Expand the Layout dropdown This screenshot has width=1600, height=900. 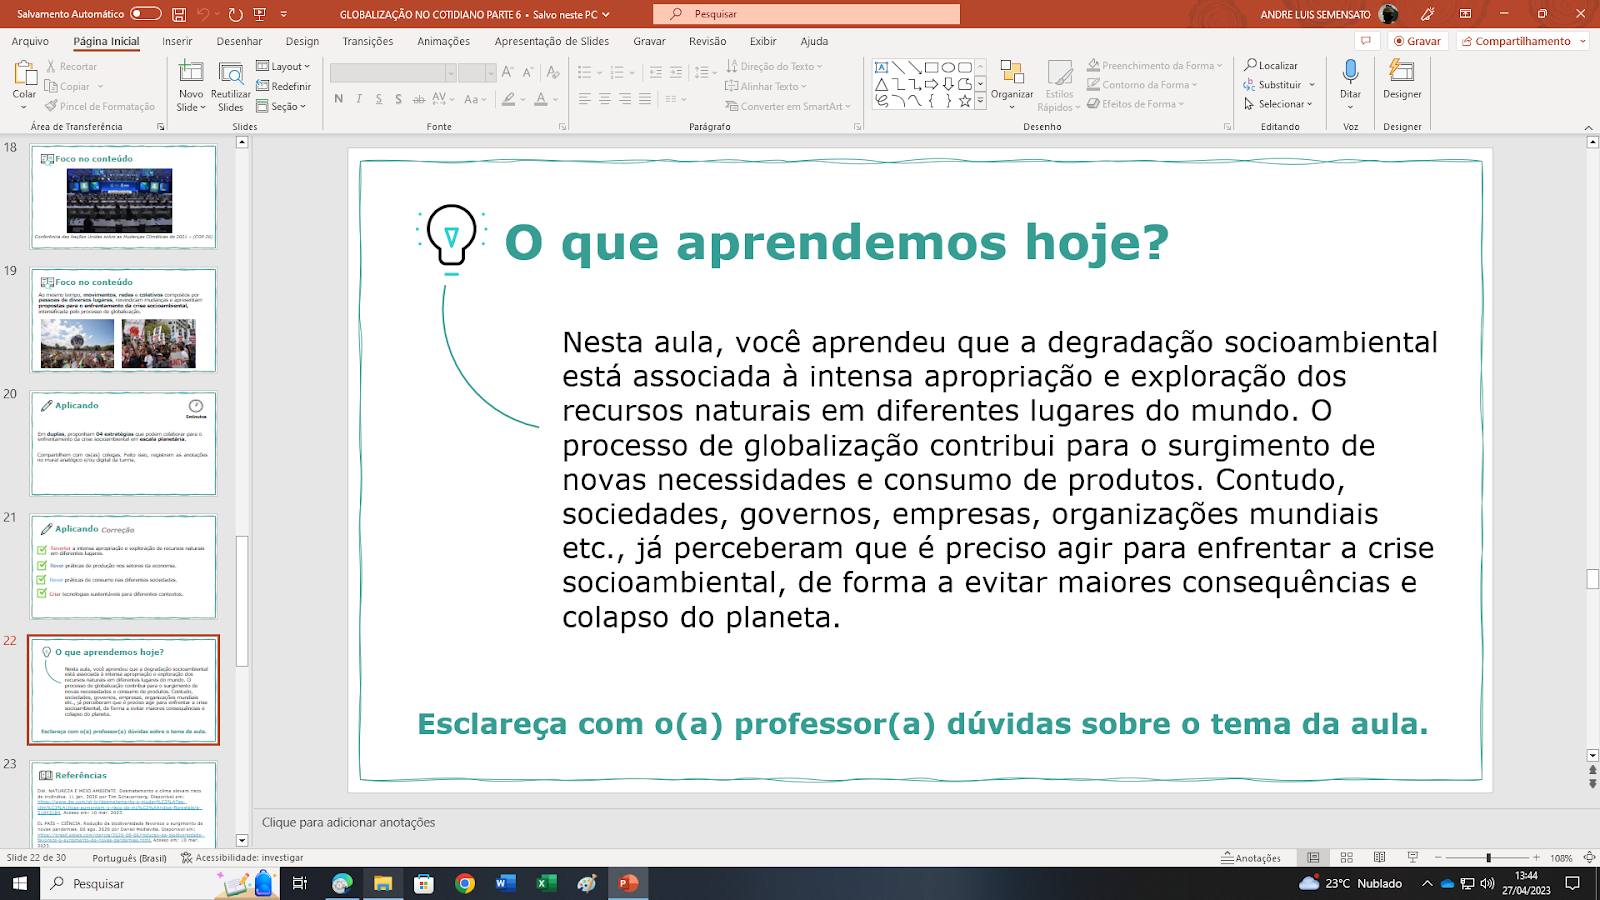click(x=283, y=66)
